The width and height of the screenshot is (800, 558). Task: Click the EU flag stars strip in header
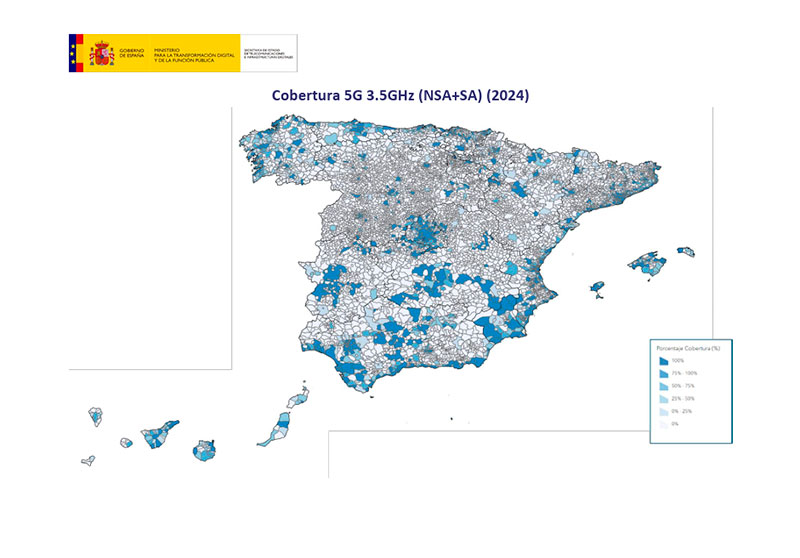(x=72, y=52)
